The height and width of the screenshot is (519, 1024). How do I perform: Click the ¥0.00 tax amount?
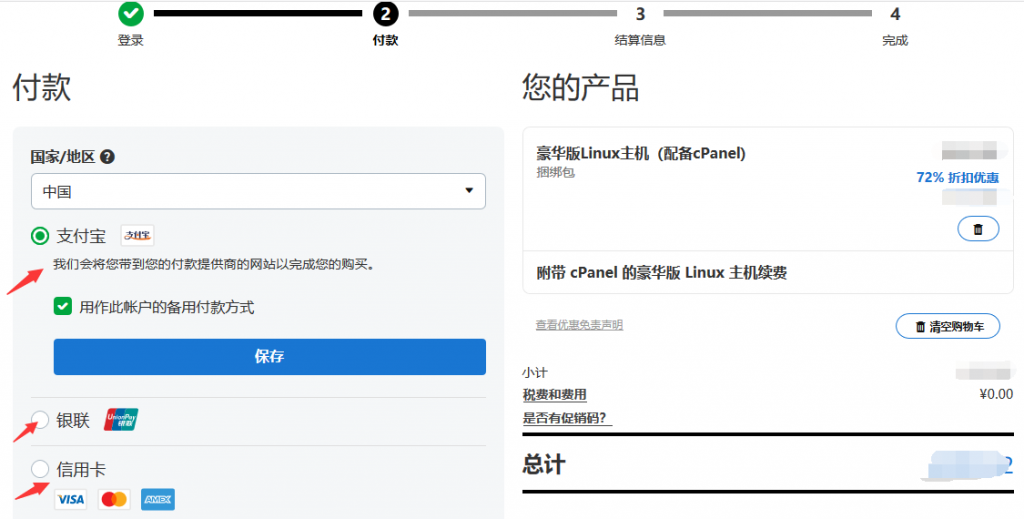(x=997, y=394)
